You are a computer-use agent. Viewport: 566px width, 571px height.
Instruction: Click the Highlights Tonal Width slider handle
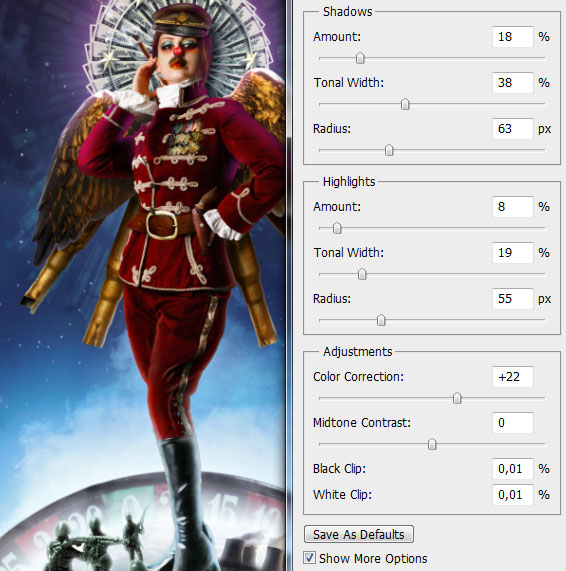pyautogui.click(x=362, y=275)
